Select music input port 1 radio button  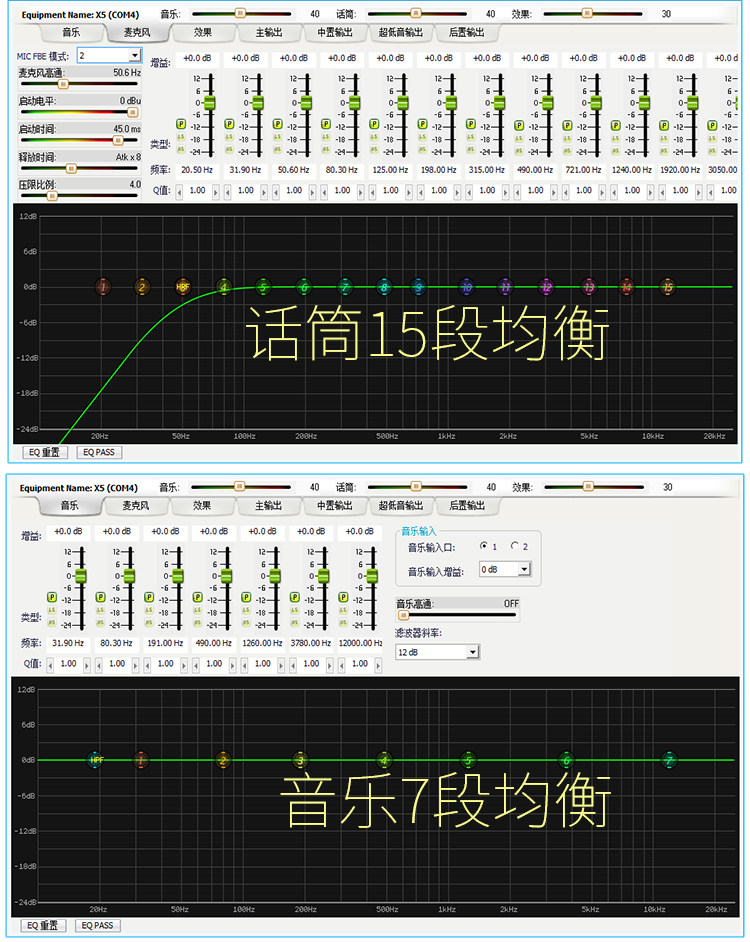click(484, 545)
